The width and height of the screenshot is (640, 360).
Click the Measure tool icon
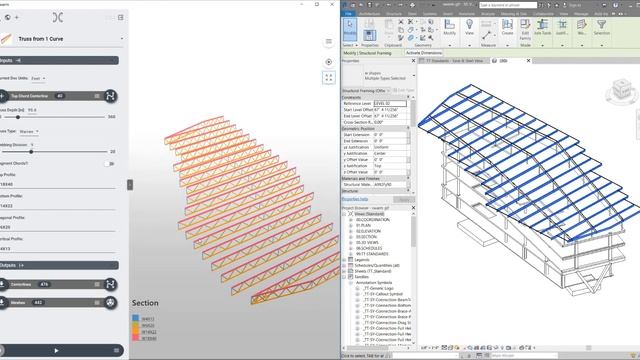(486, 35)
